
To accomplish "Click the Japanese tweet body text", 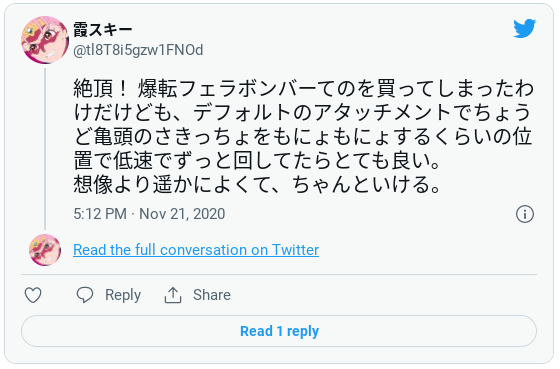I will click(303, 136).
